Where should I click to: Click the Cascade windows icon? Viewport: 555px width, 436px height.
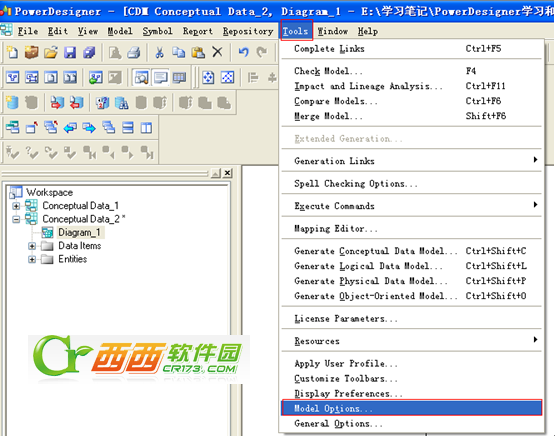tap(108, 127)
